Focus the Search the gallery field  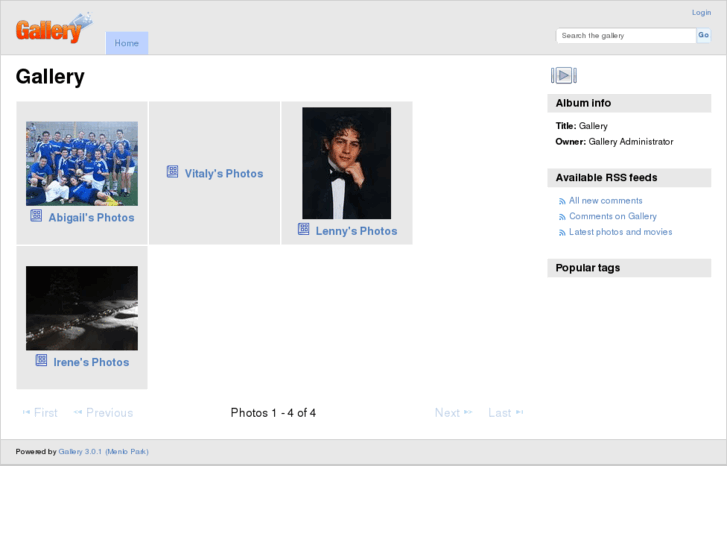(626, 36)
